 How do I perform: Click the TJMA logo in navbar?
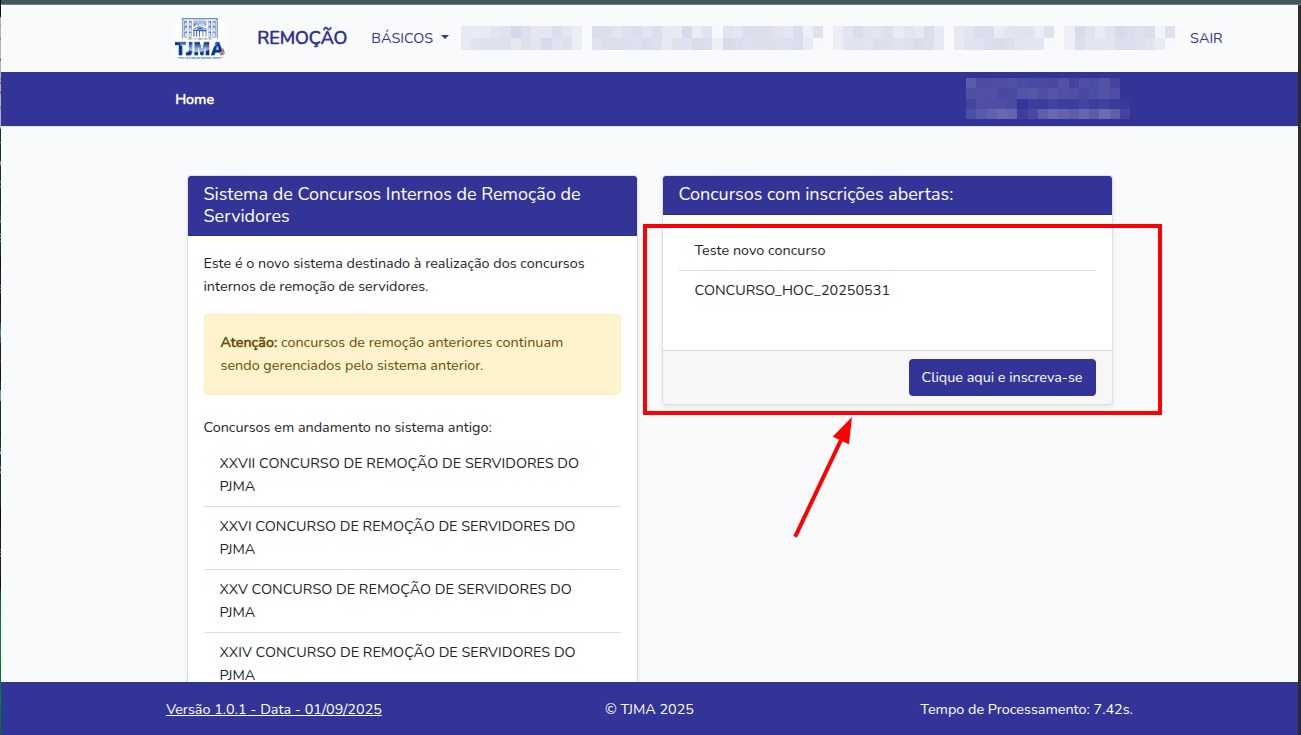[x=199, y=39]
